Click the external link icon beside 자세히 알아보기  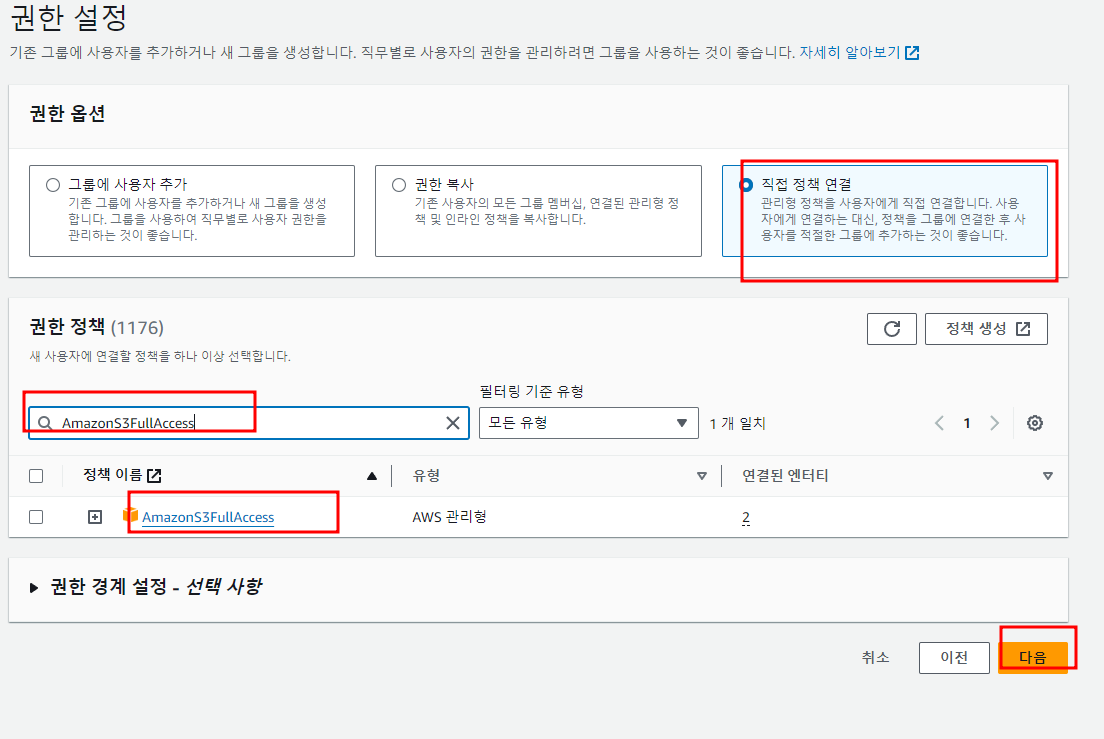pyautogui.click(x=912, y=53)
